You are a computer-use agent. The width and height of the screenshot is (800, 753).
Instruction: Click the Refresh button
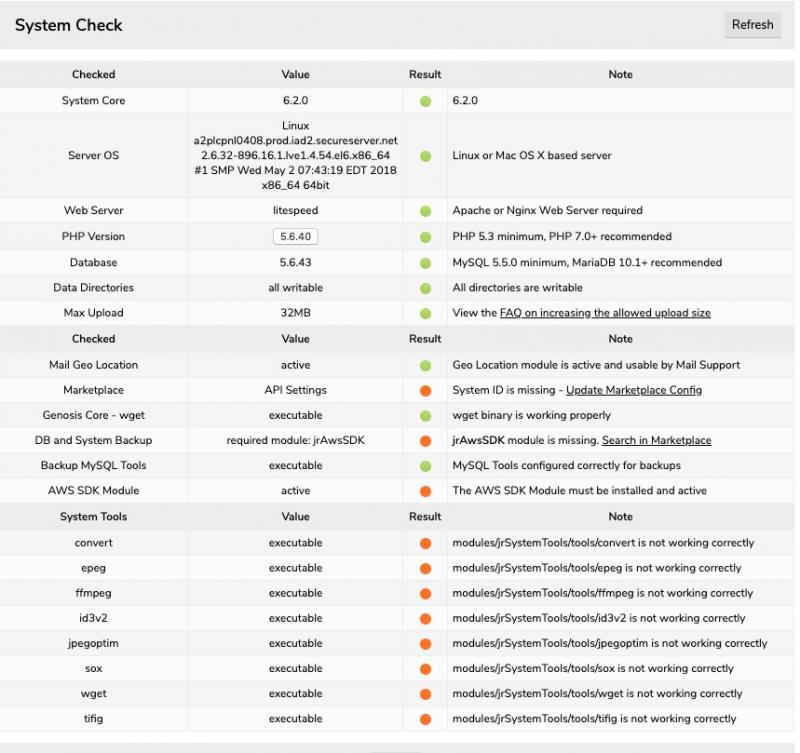752,25
